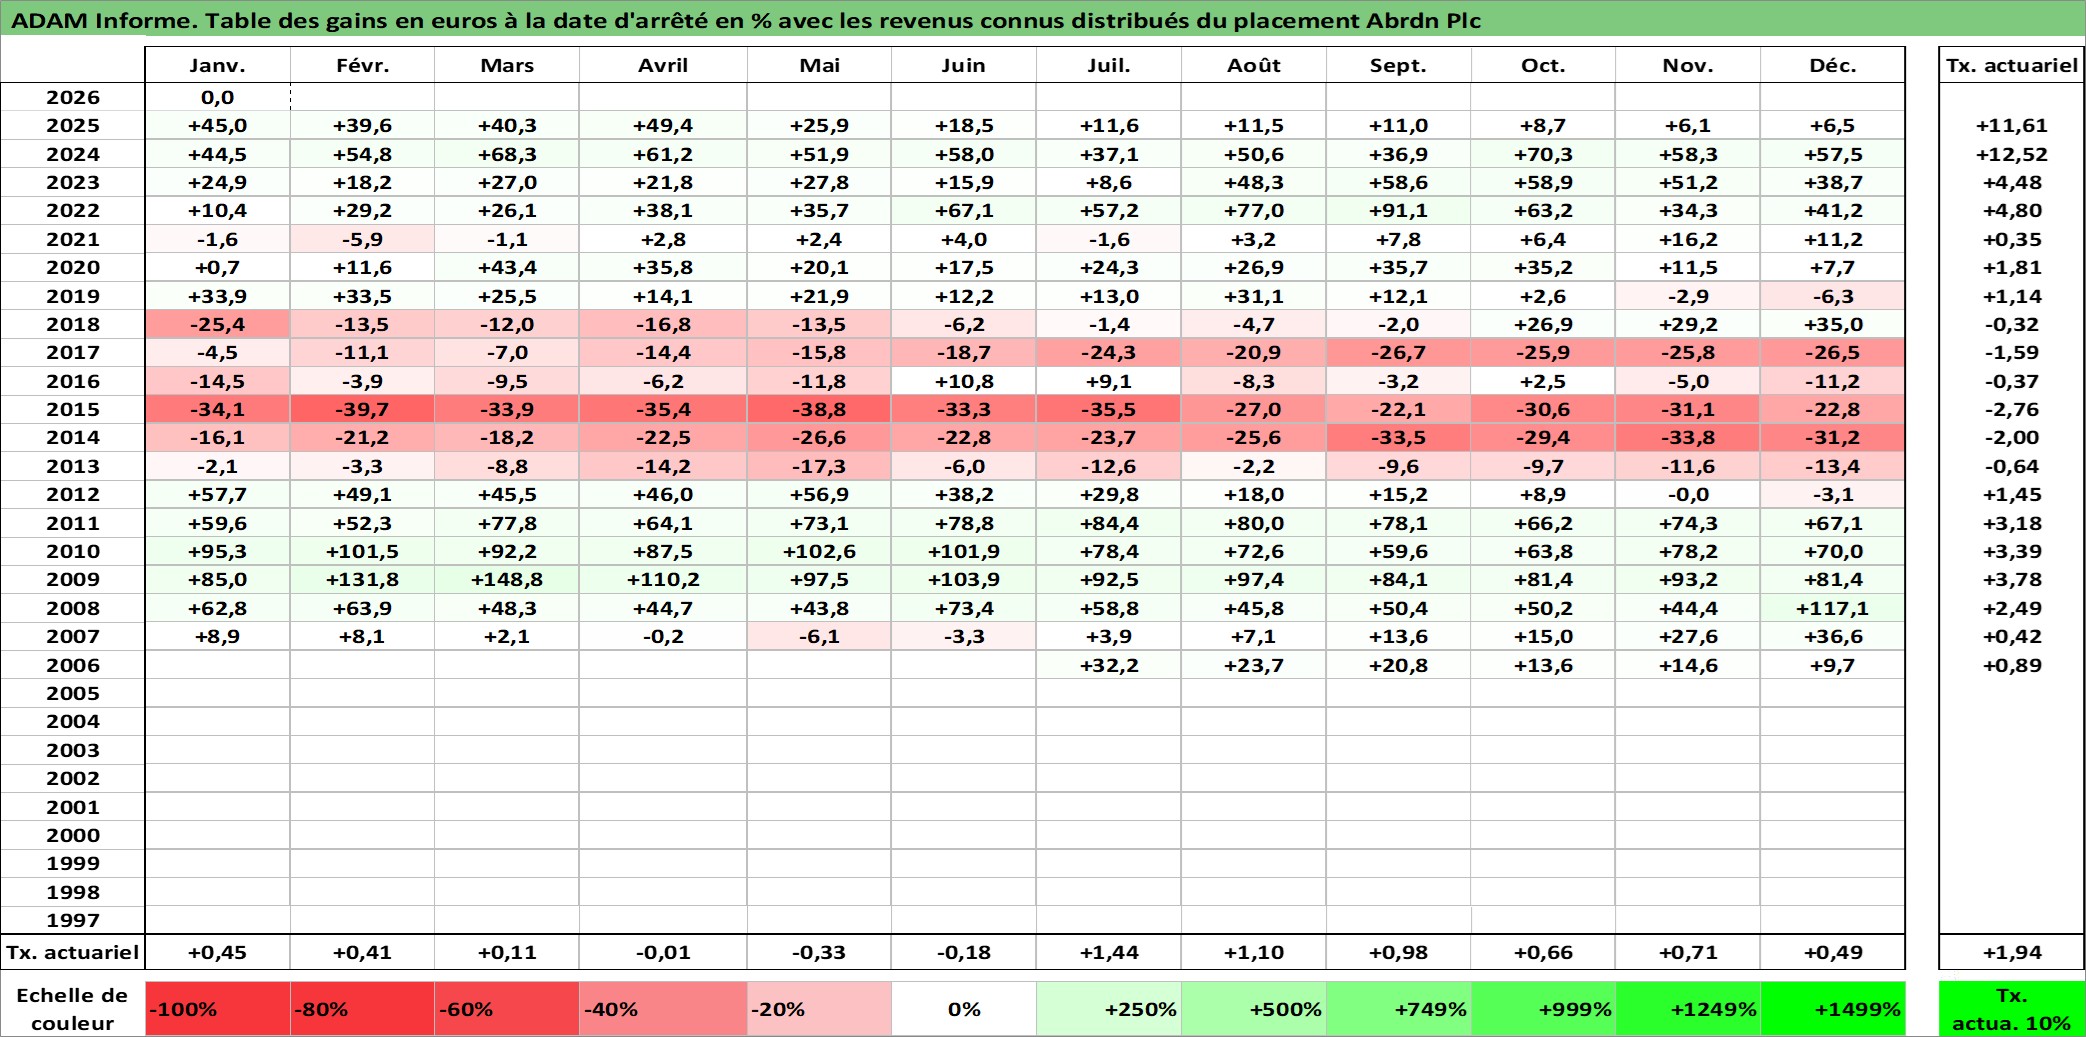Select the +250% light green swatch
2086x1037 pixels.
pyautogui.click(x=1109, y=1009)
